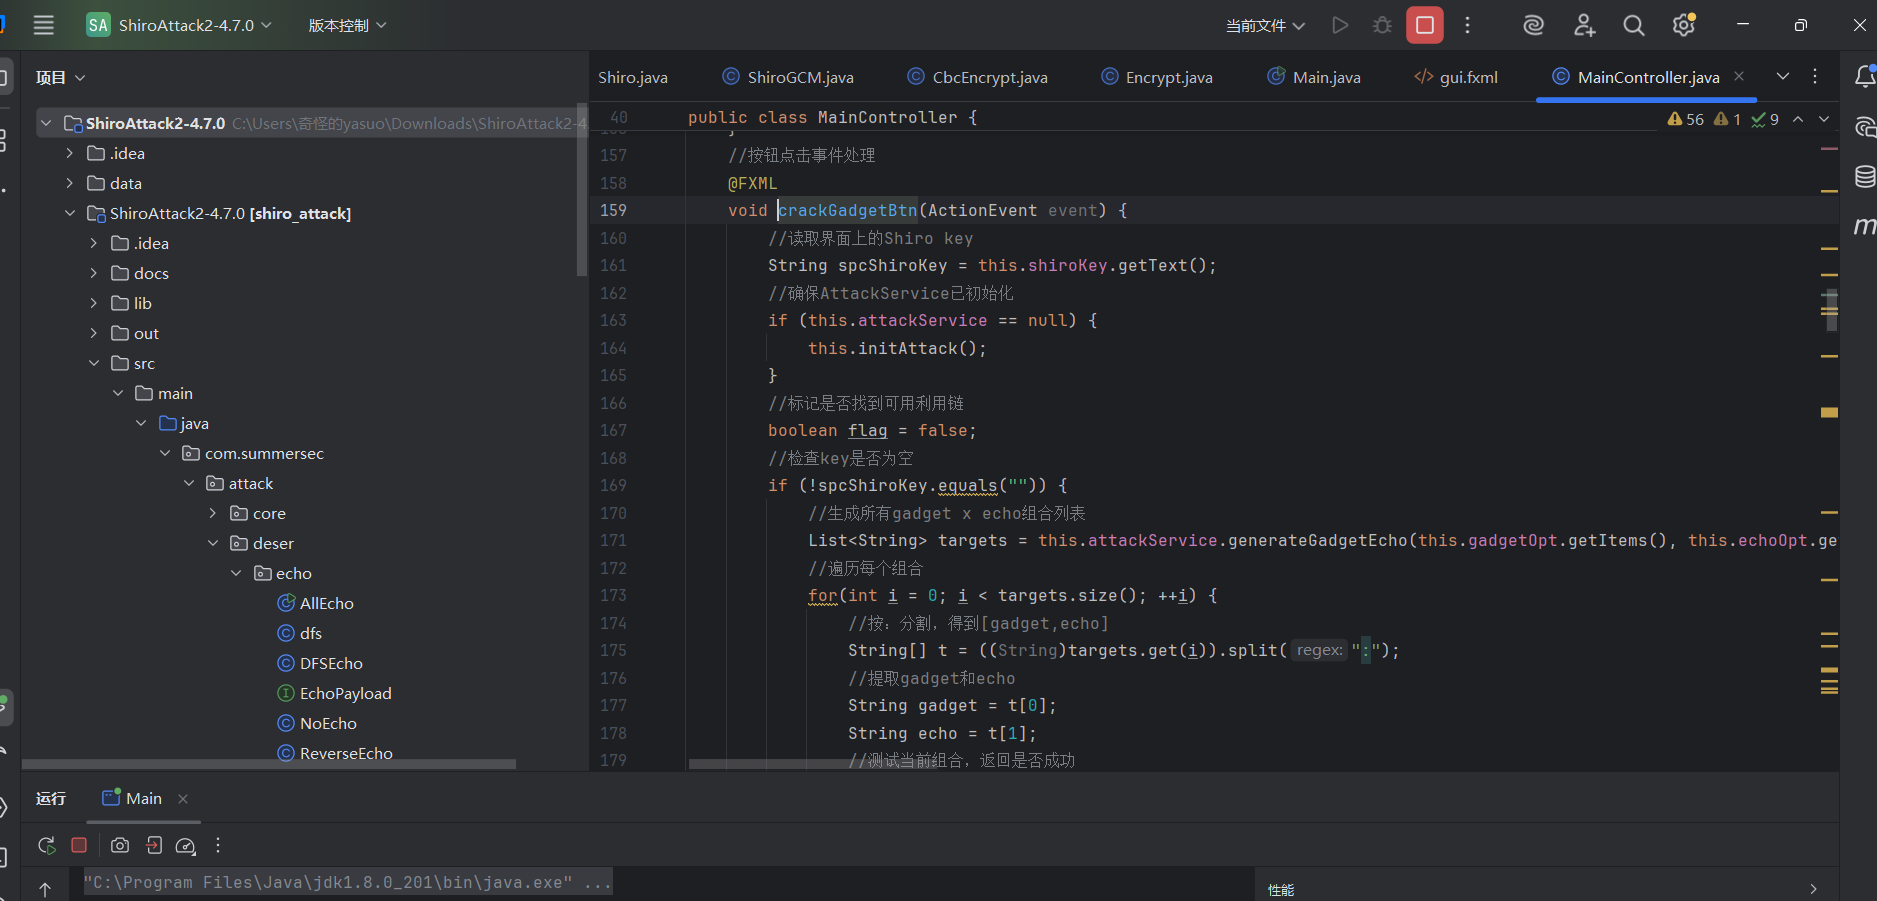Viewport: 1877px width, 901px height.
Task: Open the Database tool window icon
Action: pos(1864,177)
